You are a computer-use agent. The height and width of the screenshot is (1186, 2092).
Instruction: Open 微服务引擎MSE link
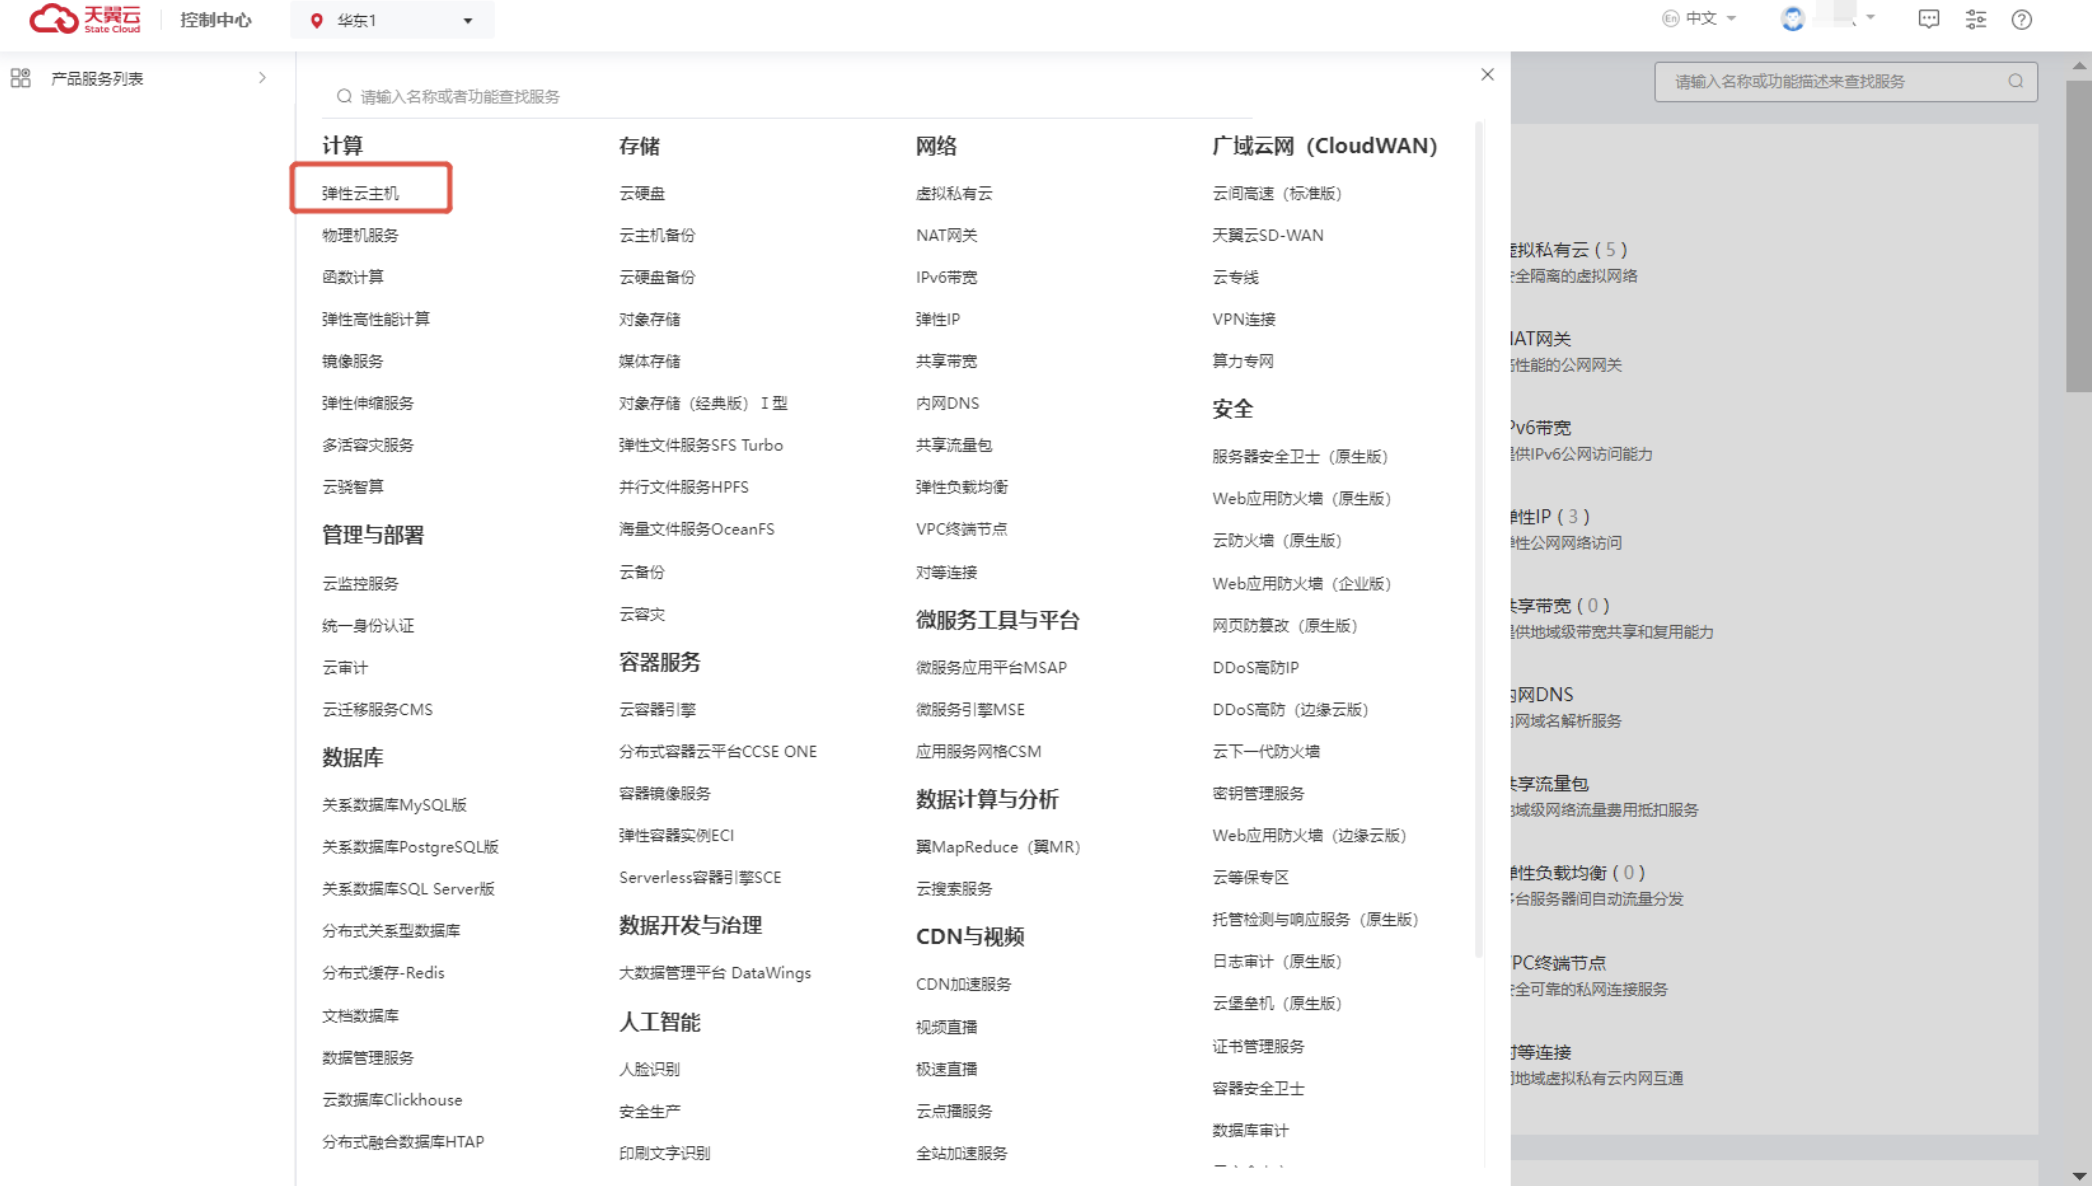point(970,709)
